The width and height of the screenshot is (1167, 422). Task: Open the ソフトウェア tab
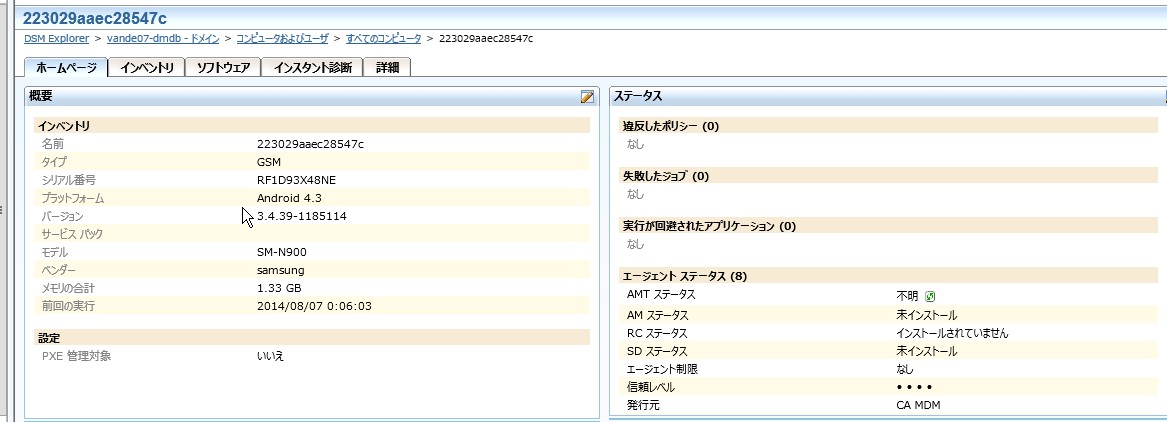tap(223, 68)
